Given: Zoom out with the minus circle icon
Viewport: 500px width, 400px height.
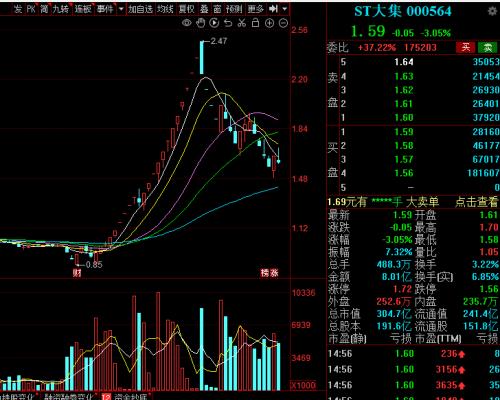Looking at the screenshot, I should click(283, 23).
